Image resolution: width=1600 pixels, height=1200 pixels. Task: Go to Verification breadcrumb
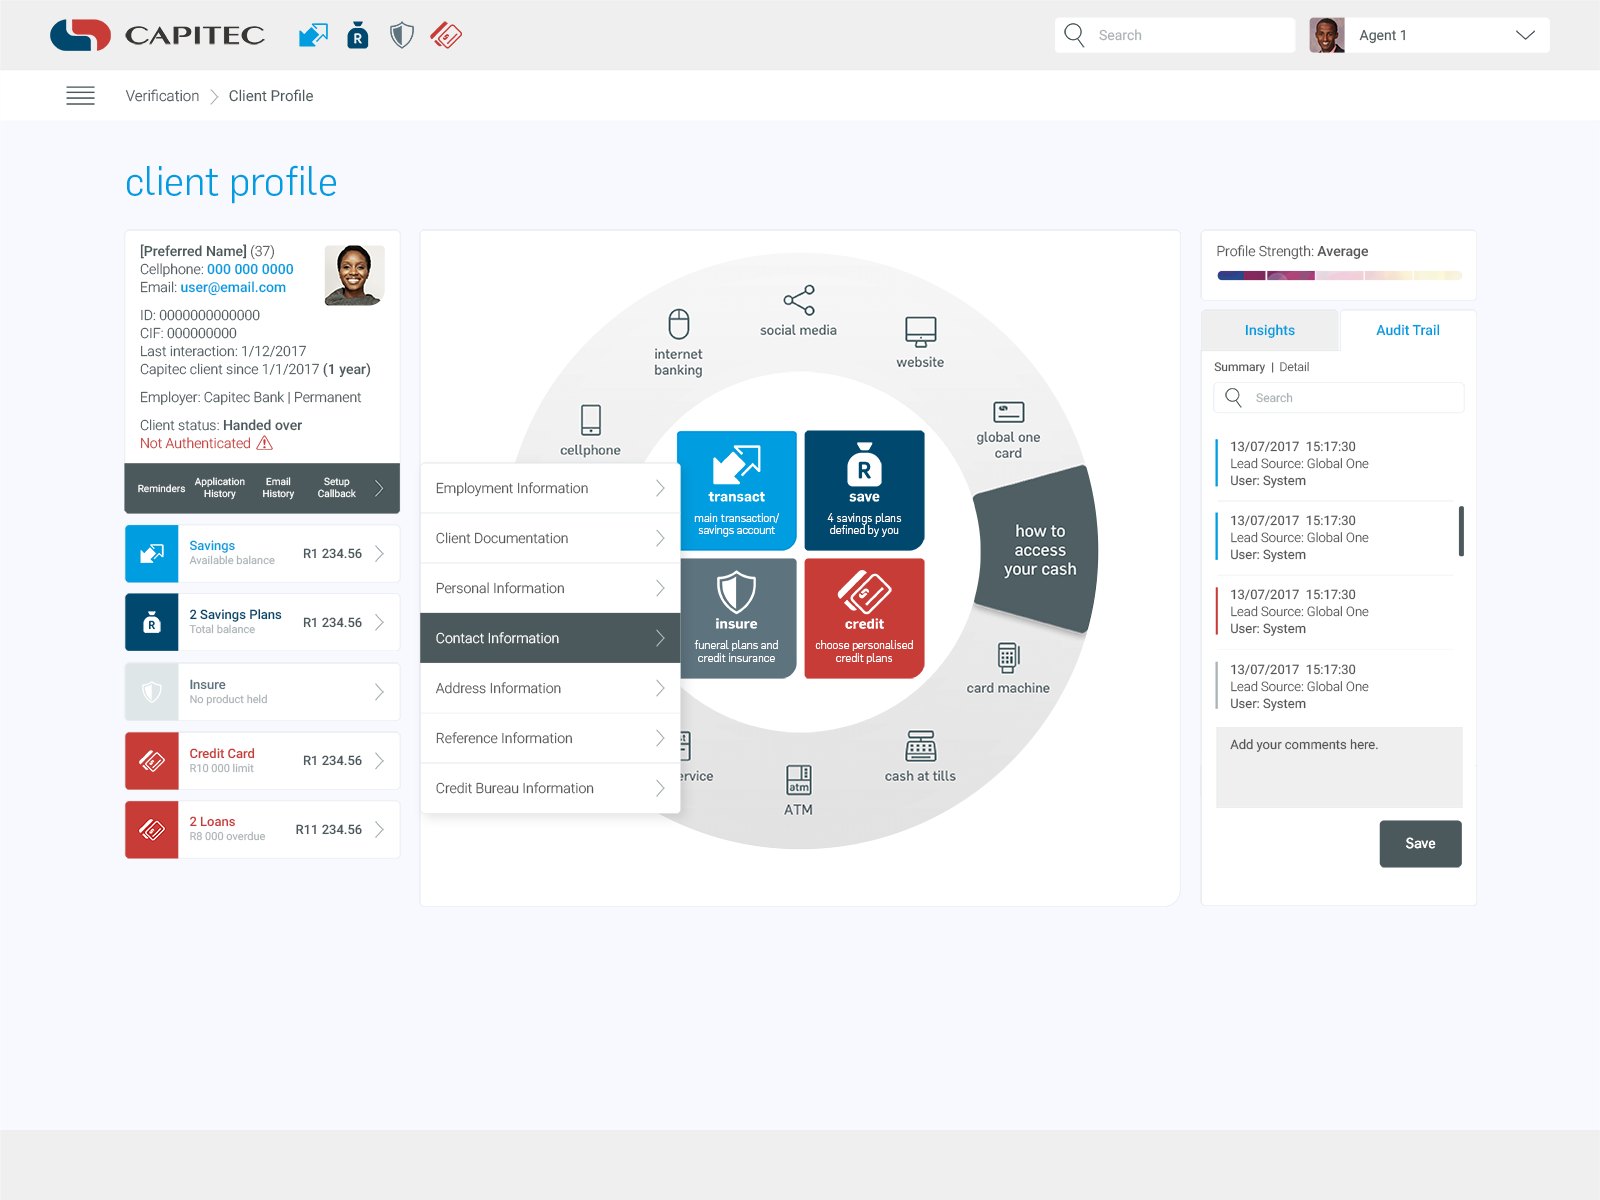pos(162,96)
